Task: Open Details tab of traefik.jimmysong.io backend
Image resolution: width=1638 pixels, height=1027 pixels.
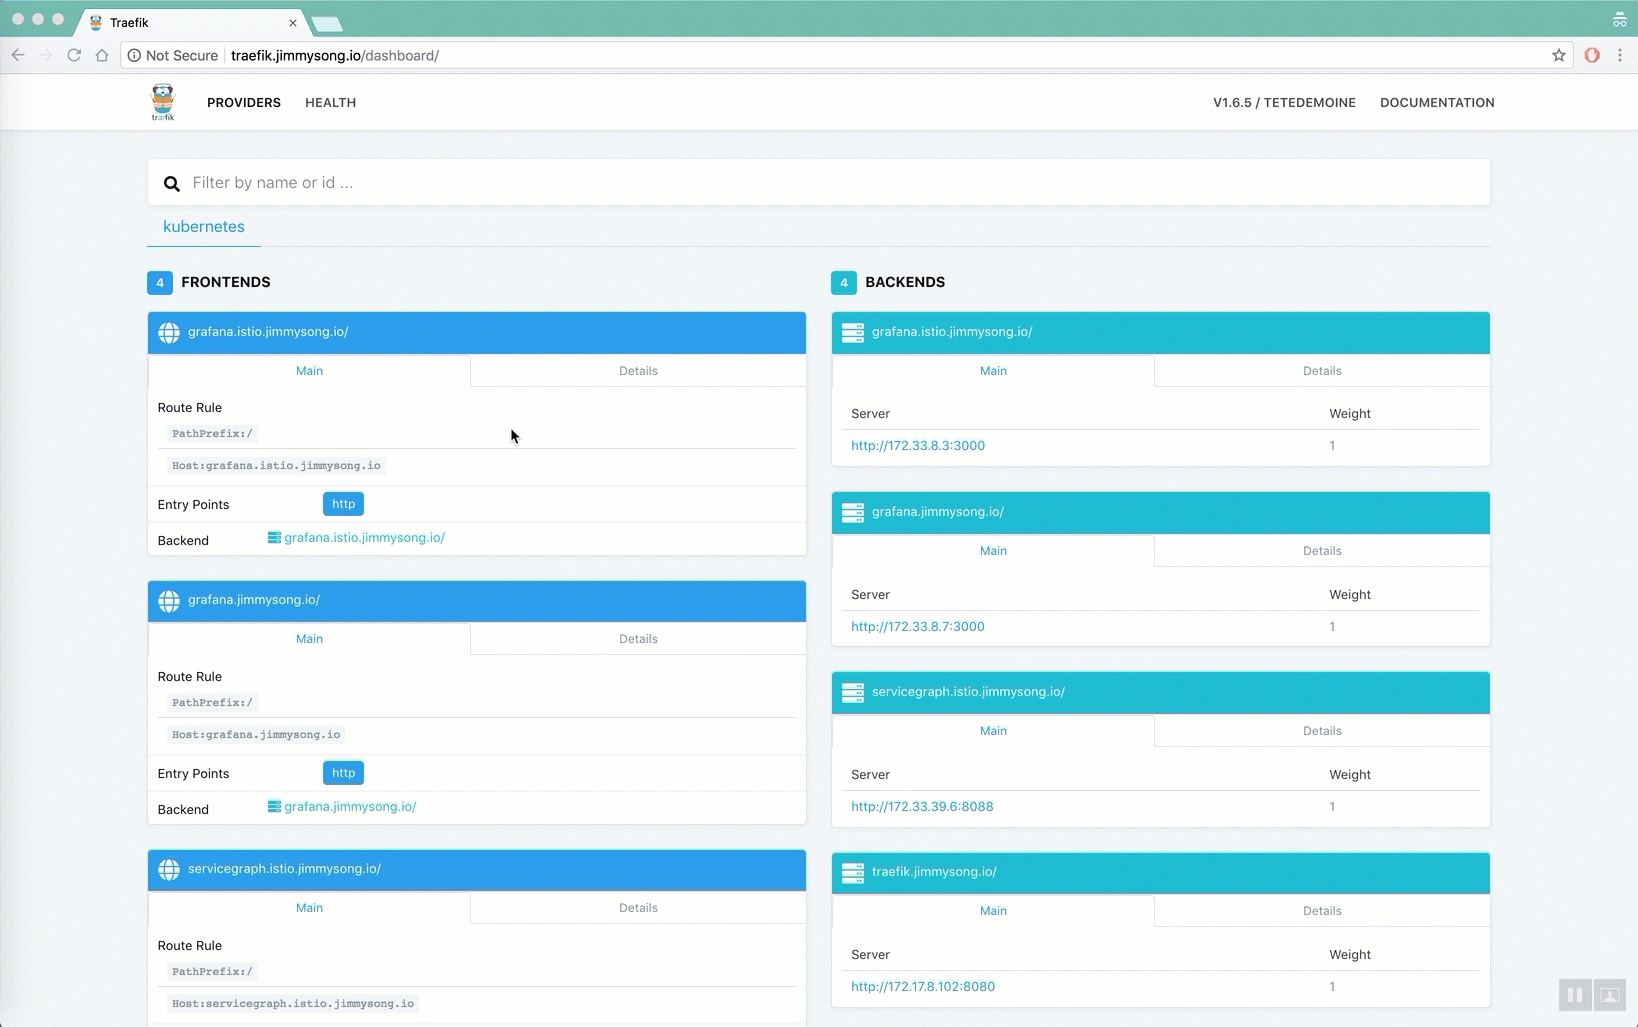Action: pos(1321,911)
